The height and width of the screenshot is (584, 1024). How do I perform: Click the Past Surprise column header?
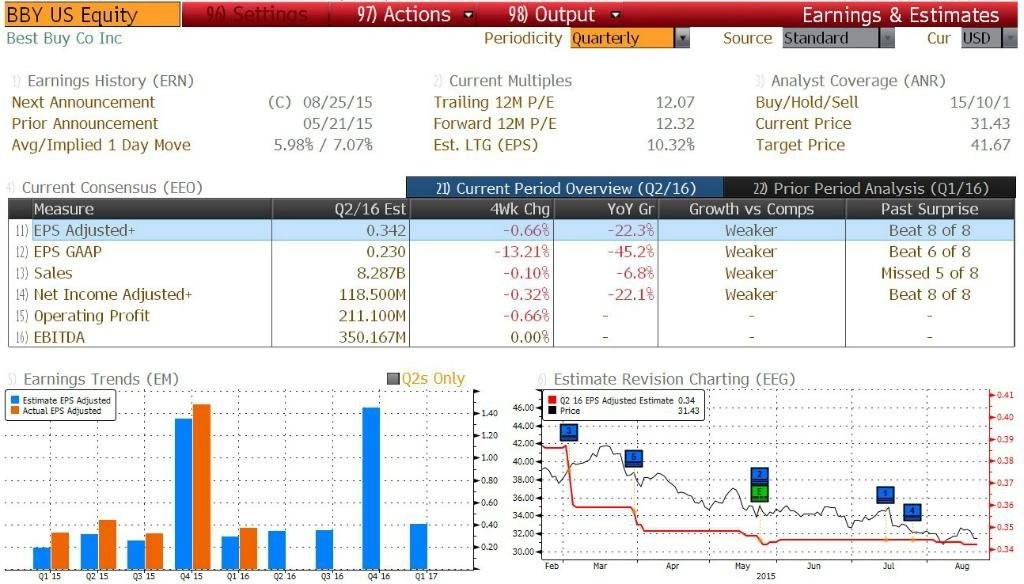pos(929,209)
